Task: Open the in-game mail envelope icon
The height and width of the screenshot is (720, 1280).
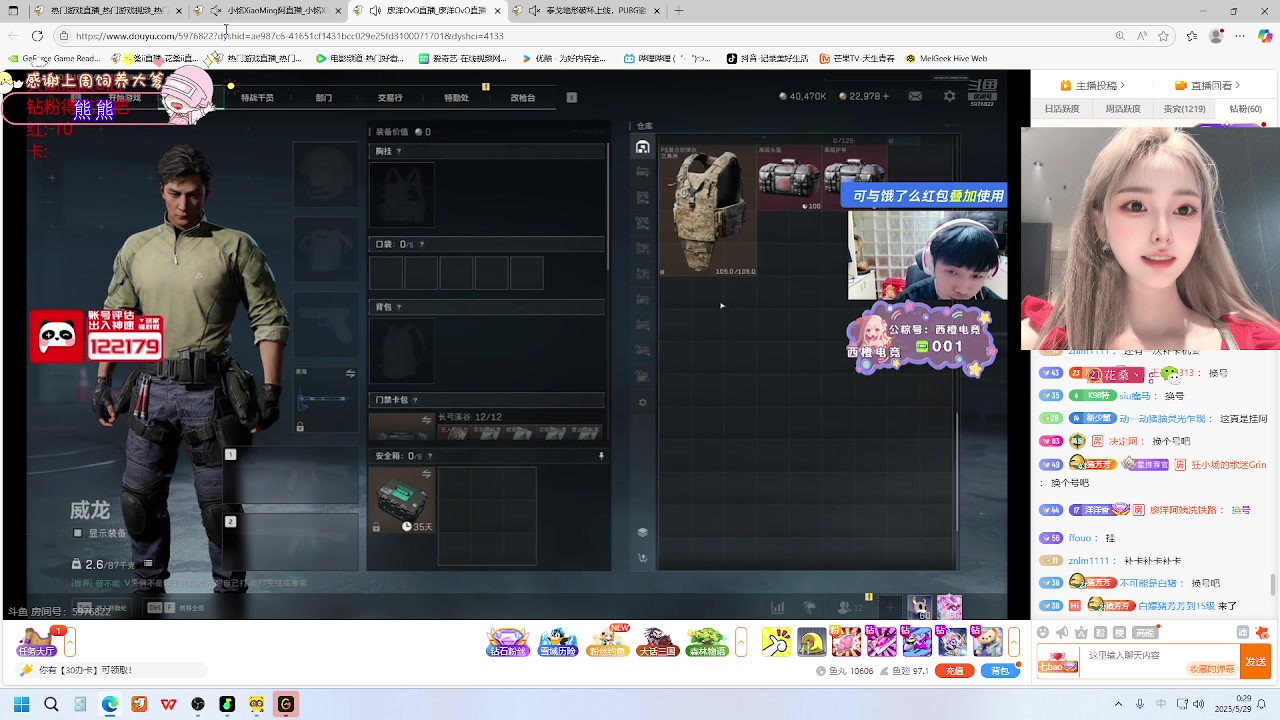Action: coord(915,96)
